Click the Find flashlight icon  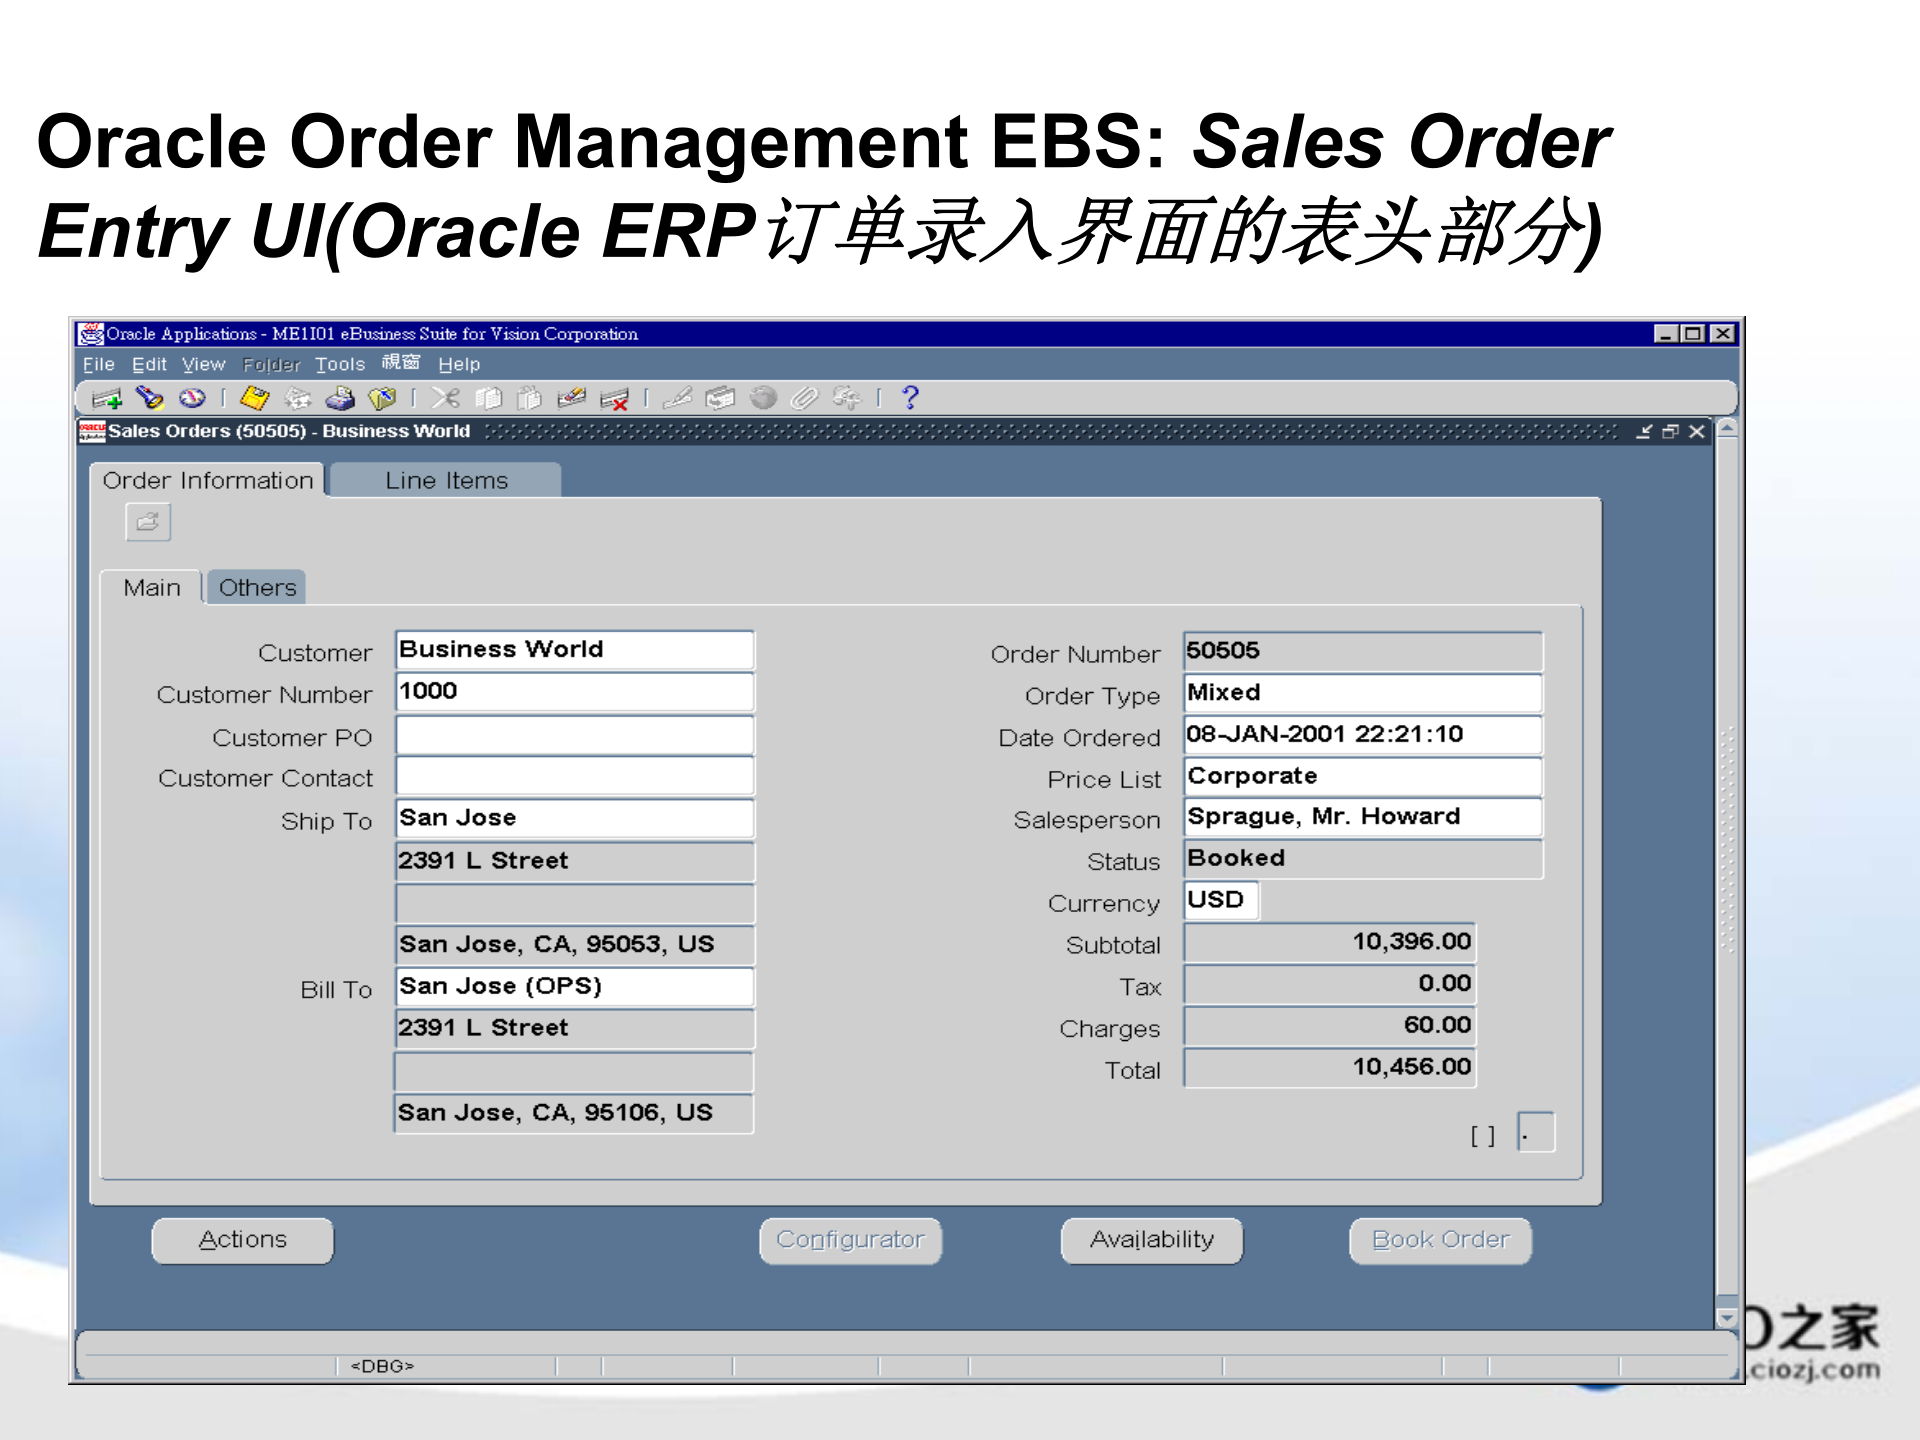coord(150,397)
